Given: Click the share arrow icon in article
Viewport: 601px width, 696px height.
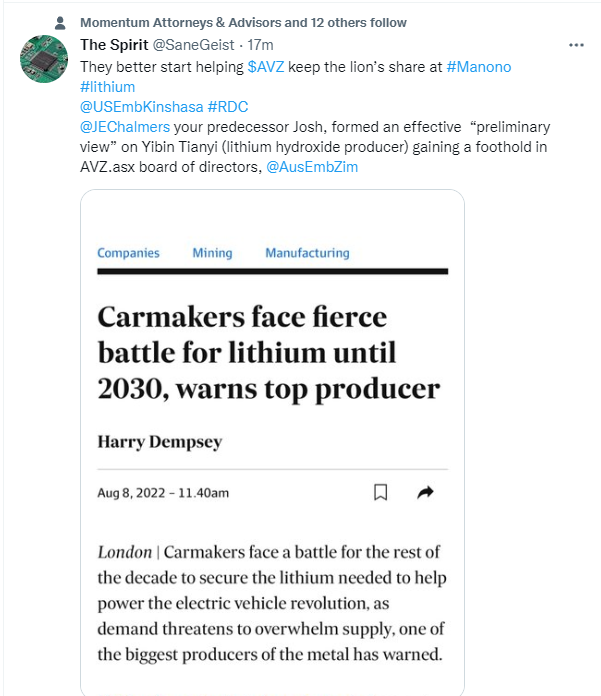Looking at the screenshot, I should pos(425,492).
